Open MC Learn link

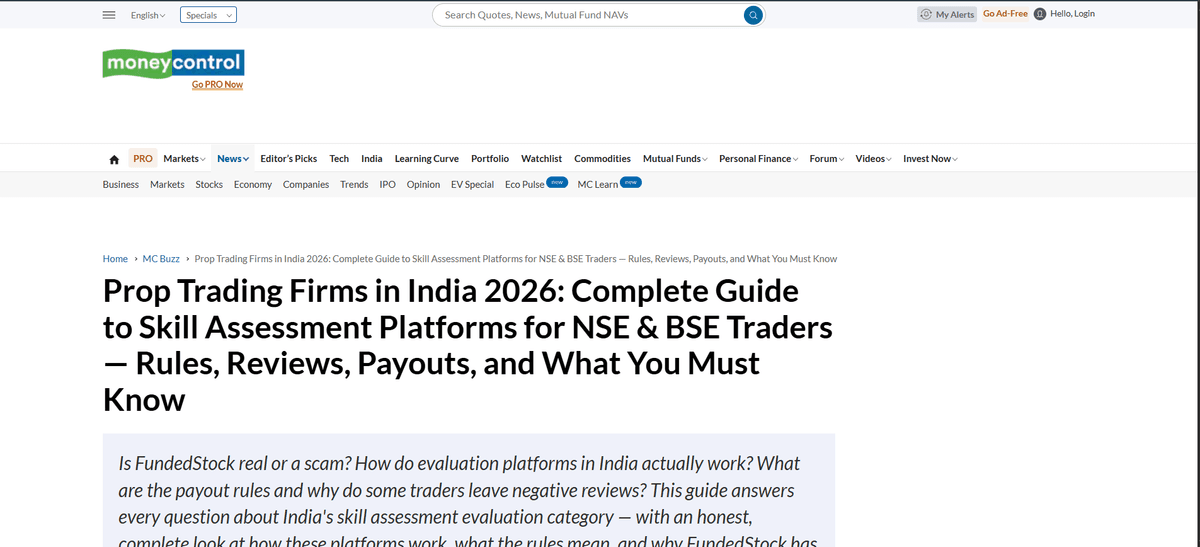598,185
